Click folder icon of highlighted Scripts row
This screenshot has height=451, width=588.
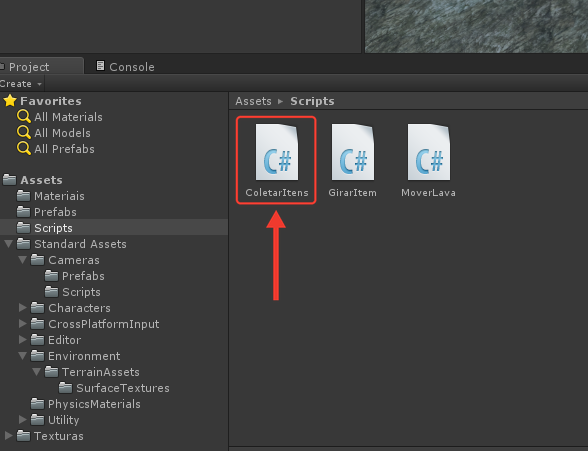click(24, 228)
